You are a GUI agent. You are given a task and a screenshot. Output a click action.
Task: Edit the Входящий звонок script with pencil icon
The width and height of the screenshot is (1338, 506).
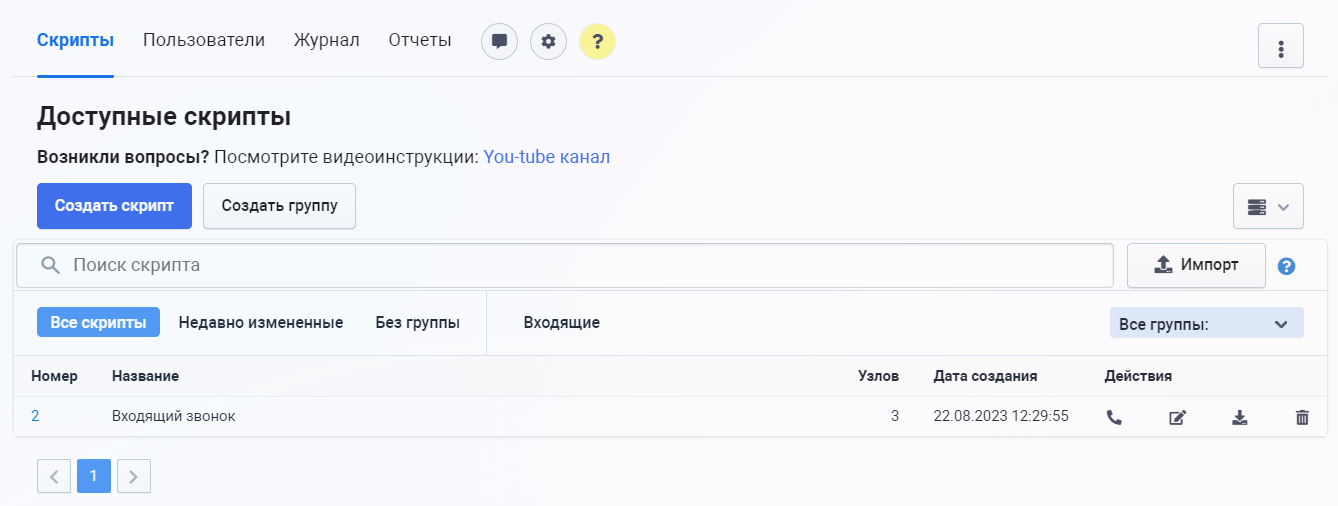[x=1177, y=418]
